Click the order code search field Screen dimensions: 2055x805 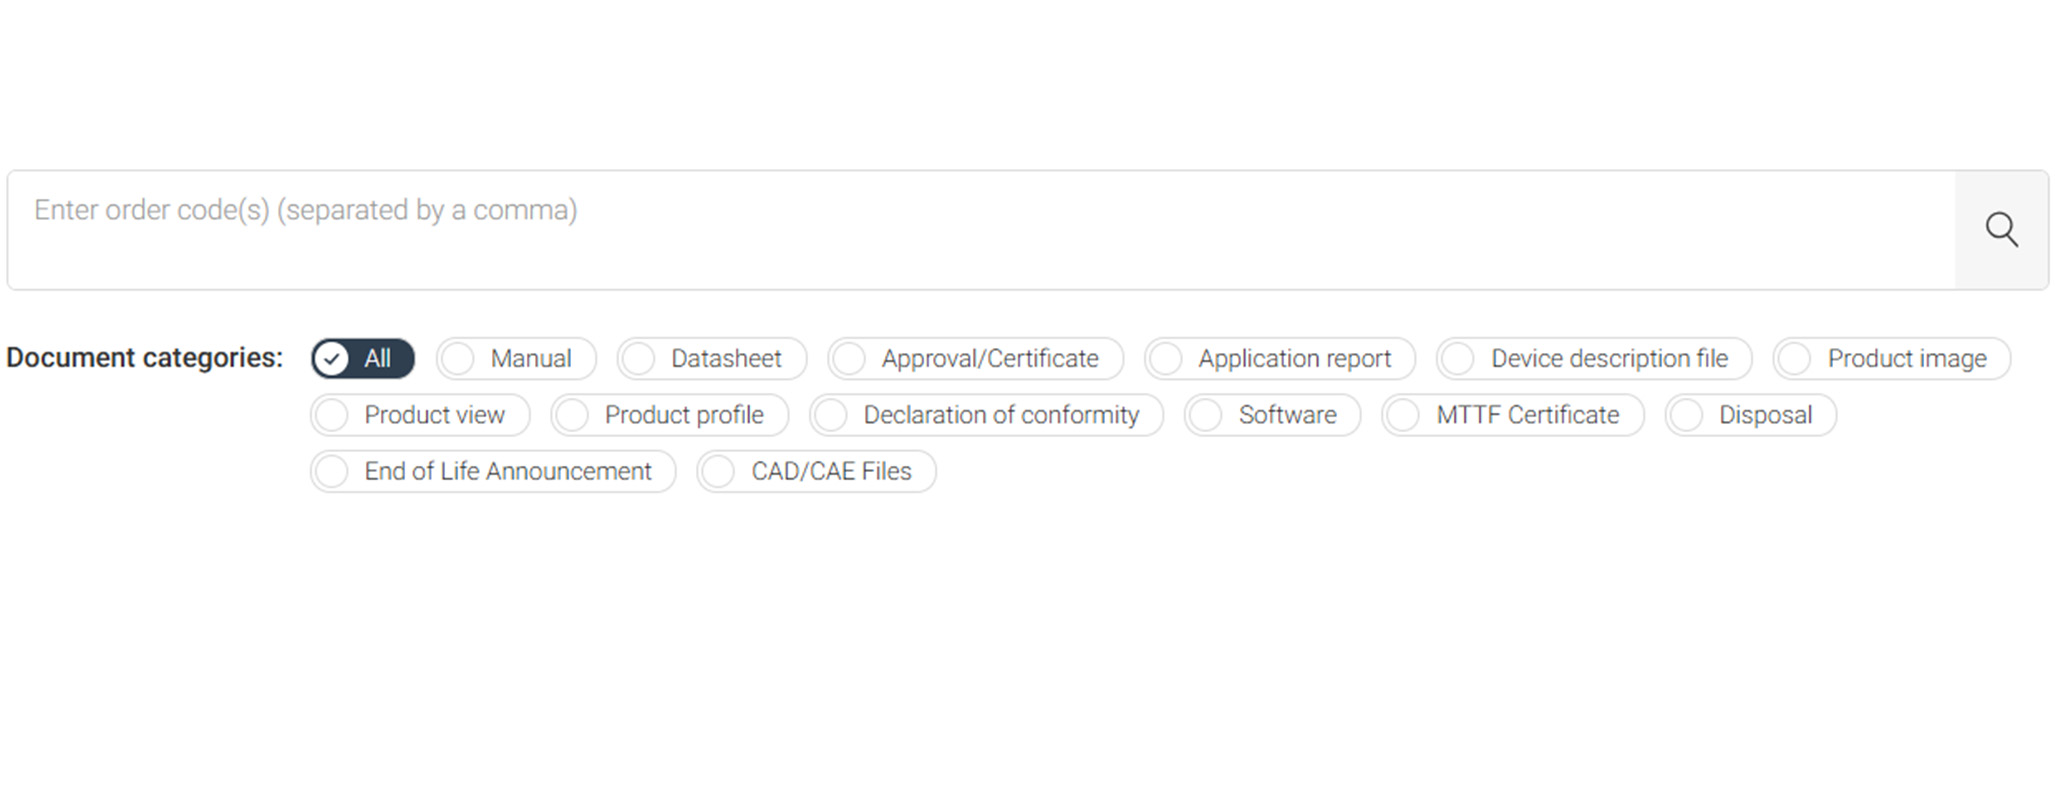click(981, 230)
